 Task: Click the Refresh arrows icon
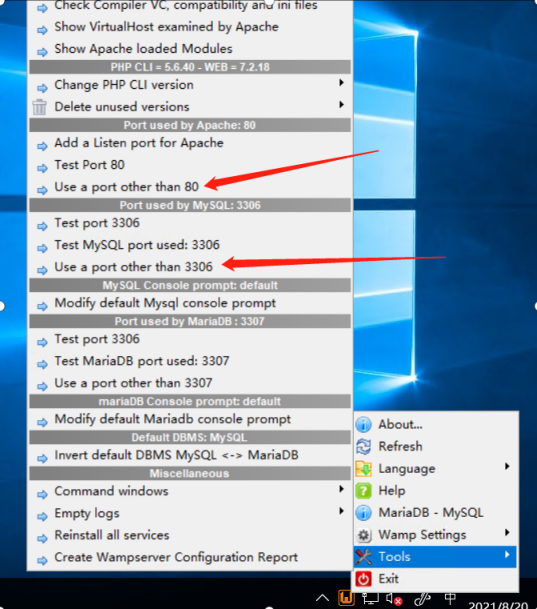click(363, 447)
